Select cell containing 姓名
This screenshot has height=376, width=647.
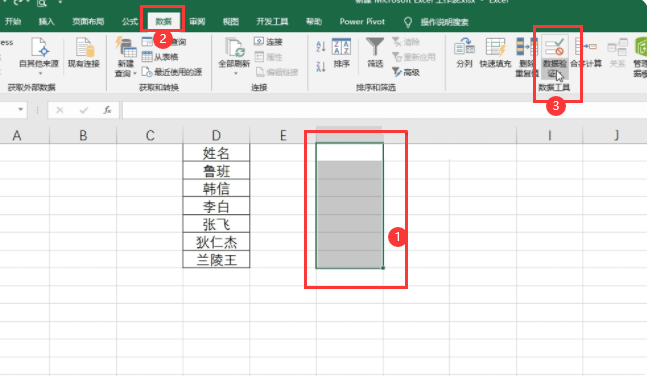216,153
